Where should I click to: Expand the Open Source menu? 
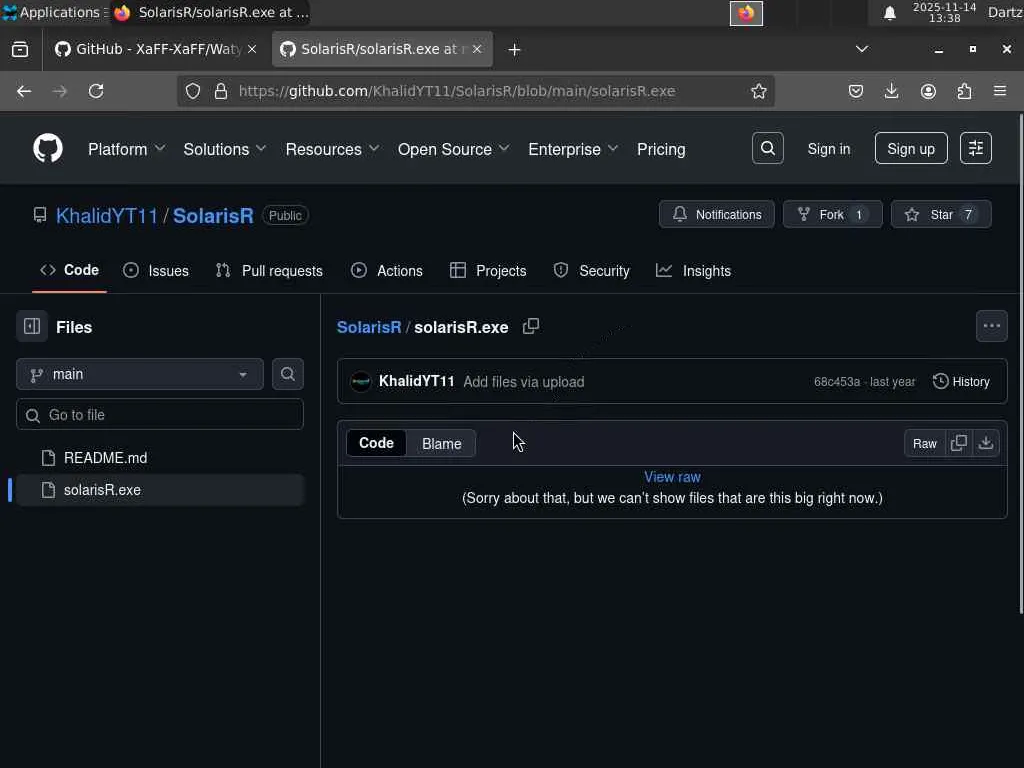[x=454, y=150]
